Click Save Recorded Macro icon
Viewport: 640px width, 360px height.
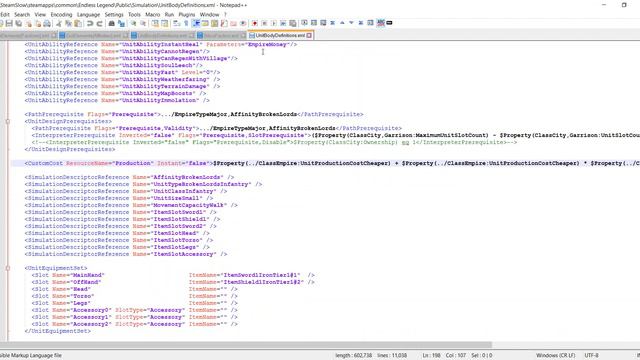pos(293,23)
